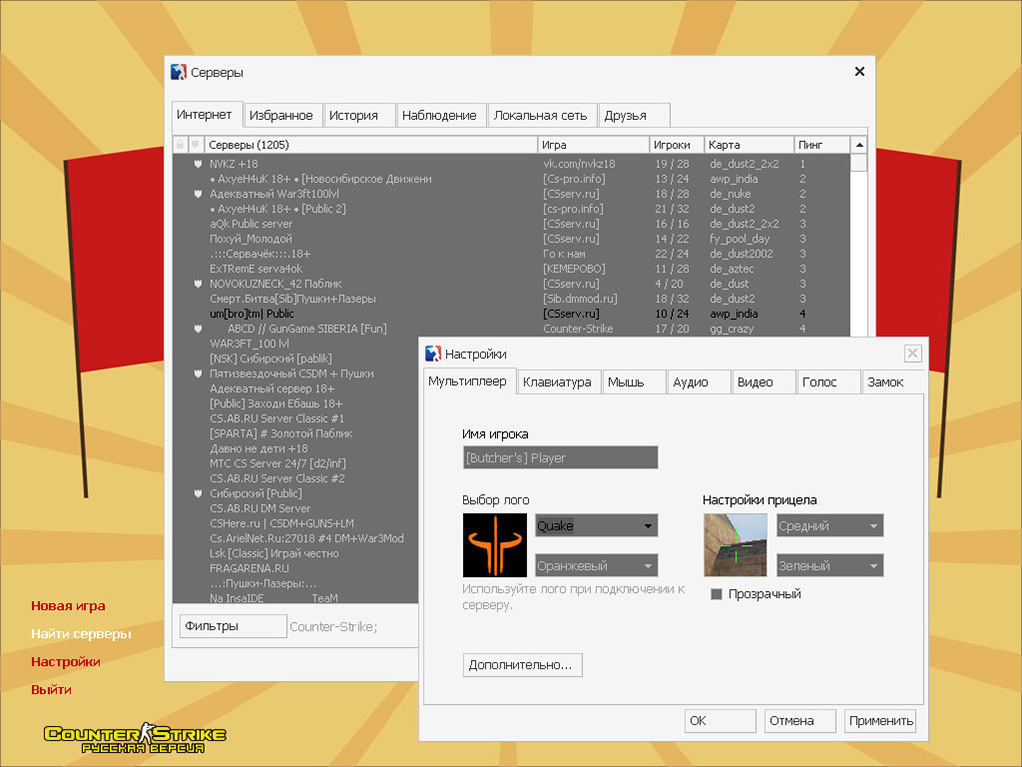Open the Аудио settings tab

(699, 382)
